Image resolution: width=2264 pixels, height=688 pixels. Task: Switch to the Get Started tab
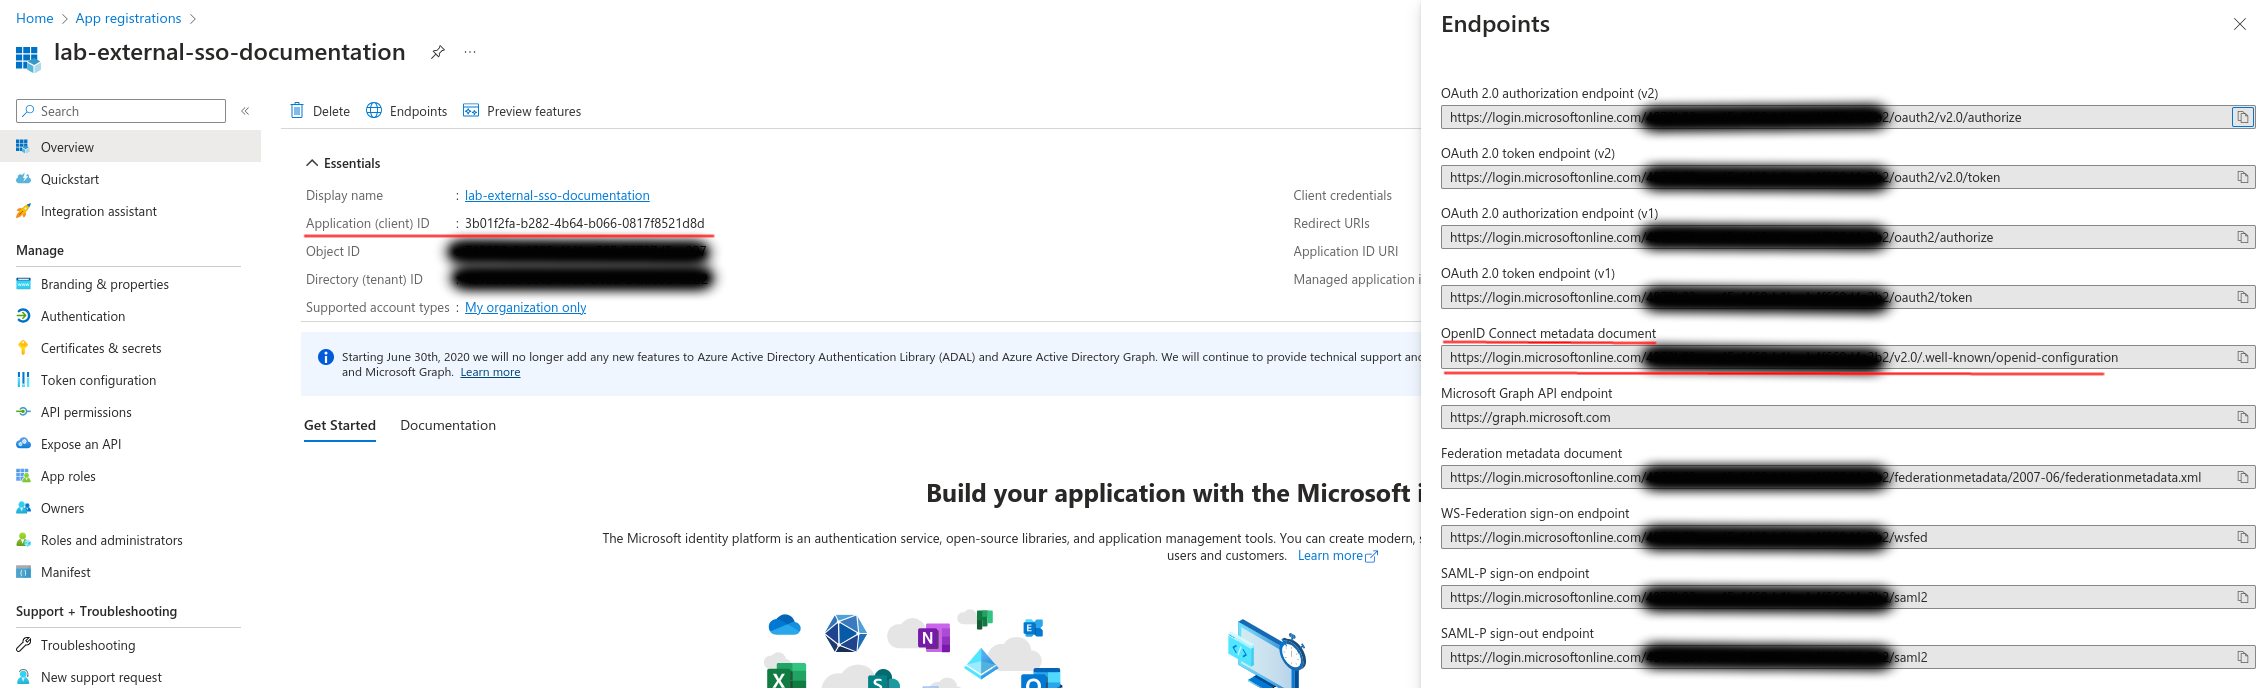click(340, 425)
